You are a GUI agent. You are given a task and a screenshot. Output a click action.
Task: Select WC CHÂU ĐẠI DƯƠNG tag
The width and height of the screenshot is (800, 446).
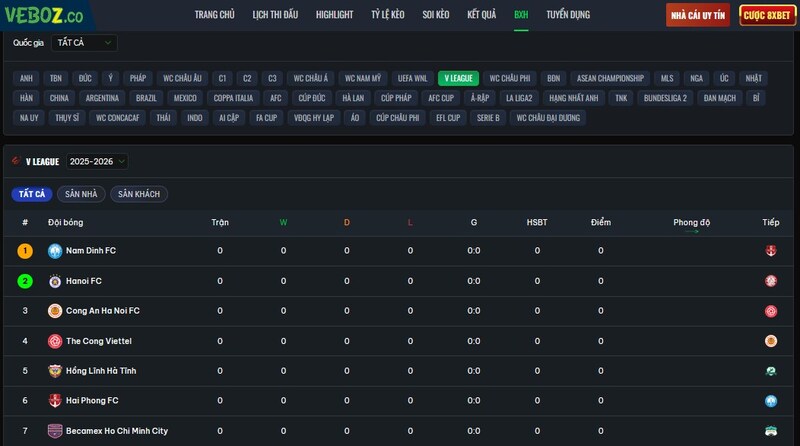point(548,118)
